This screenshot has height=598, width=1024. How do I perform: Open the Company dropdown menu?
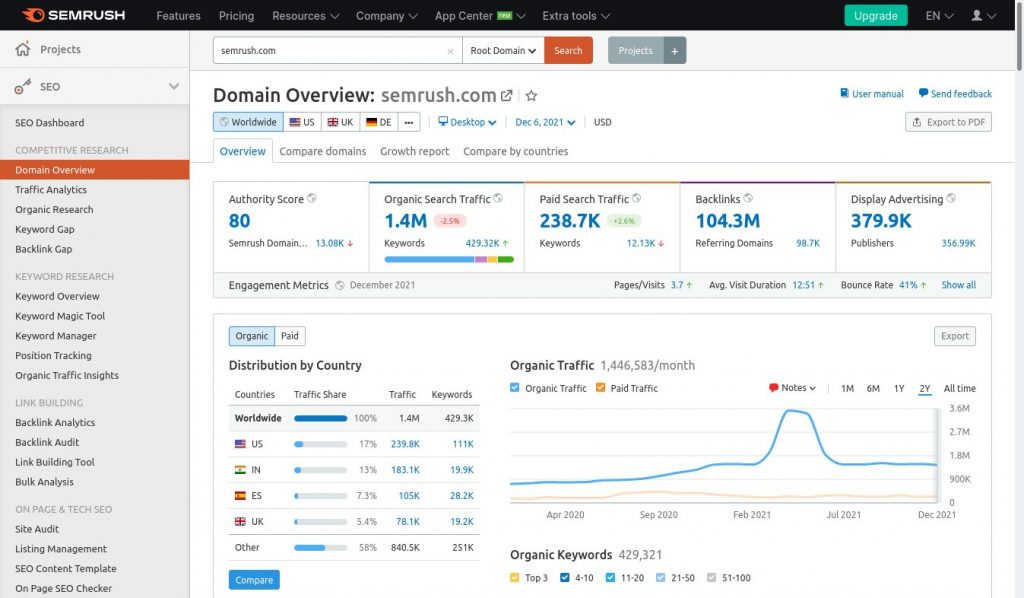pyautogui.click(x=387, y=16)
